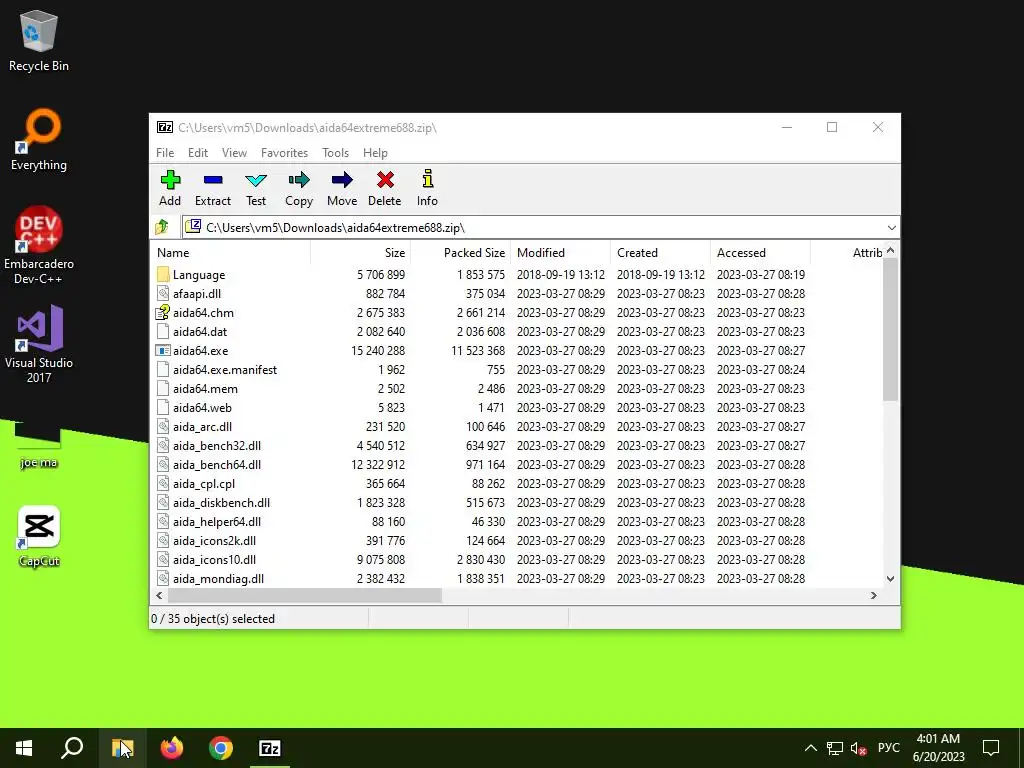The width and height of the screenshot is (1024, 768).
Task: Click the muted volume tray icon
Action: coord(859,748)
